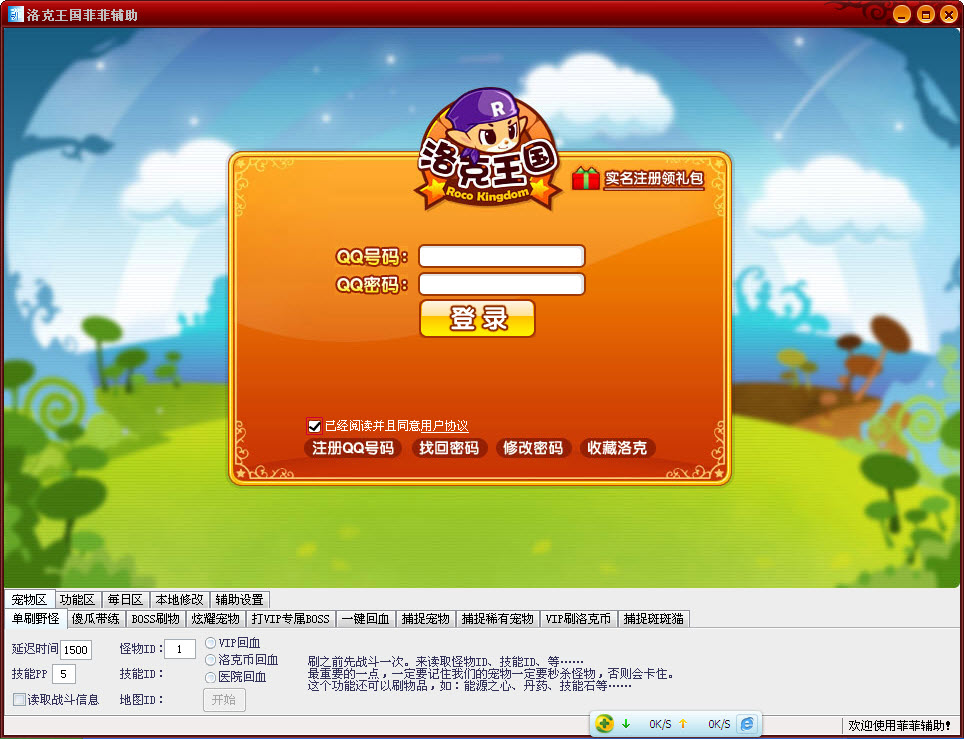Click the Roco Kingdom logo
The image size is (964, 739).
click(488, 149)
